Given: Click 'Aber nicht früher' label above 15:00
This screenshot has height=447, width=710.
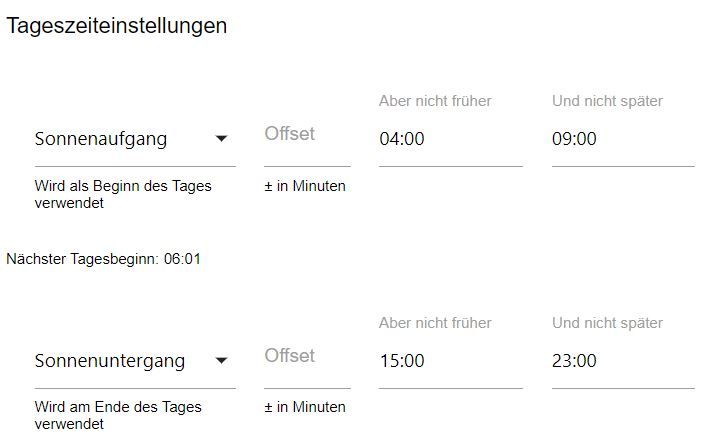Looking at the screenshot, I should tap(435, 323).
